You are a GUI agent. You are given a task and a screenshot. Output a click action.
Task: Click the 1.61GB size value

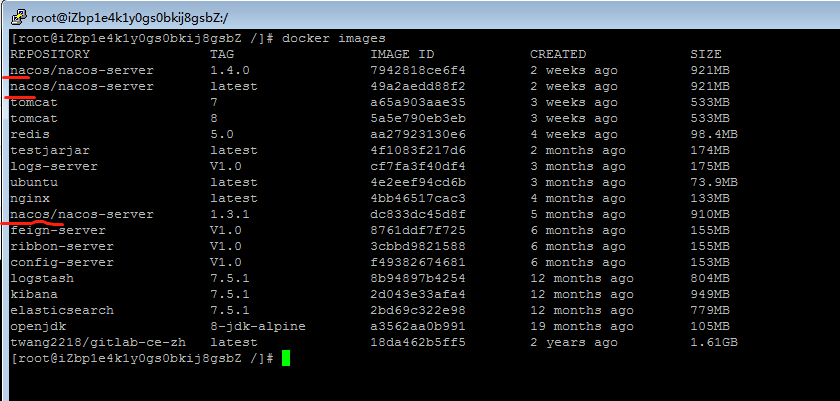coord(714,342)
